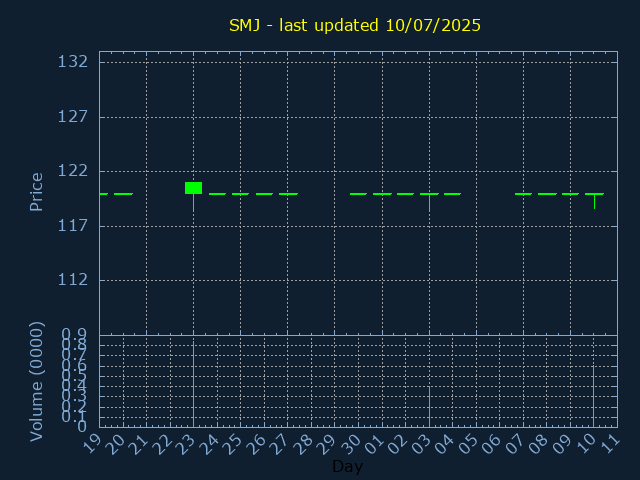
Task: Click the lower wick under day 10 price
Action: click(594, 201)
